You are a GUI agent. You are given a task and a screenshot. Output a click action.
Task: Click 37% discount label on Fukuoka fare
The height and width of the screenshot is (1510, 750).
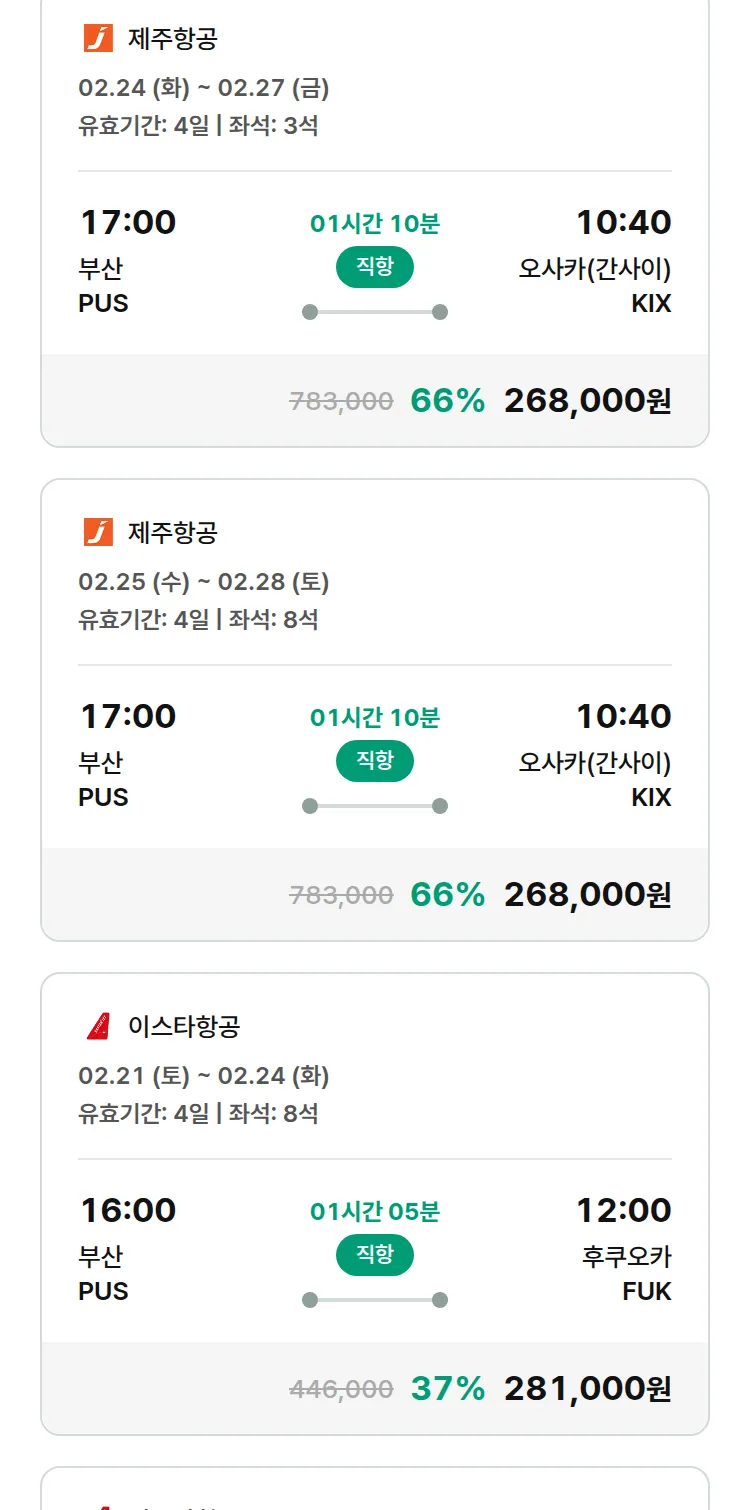coord(447,1389)
